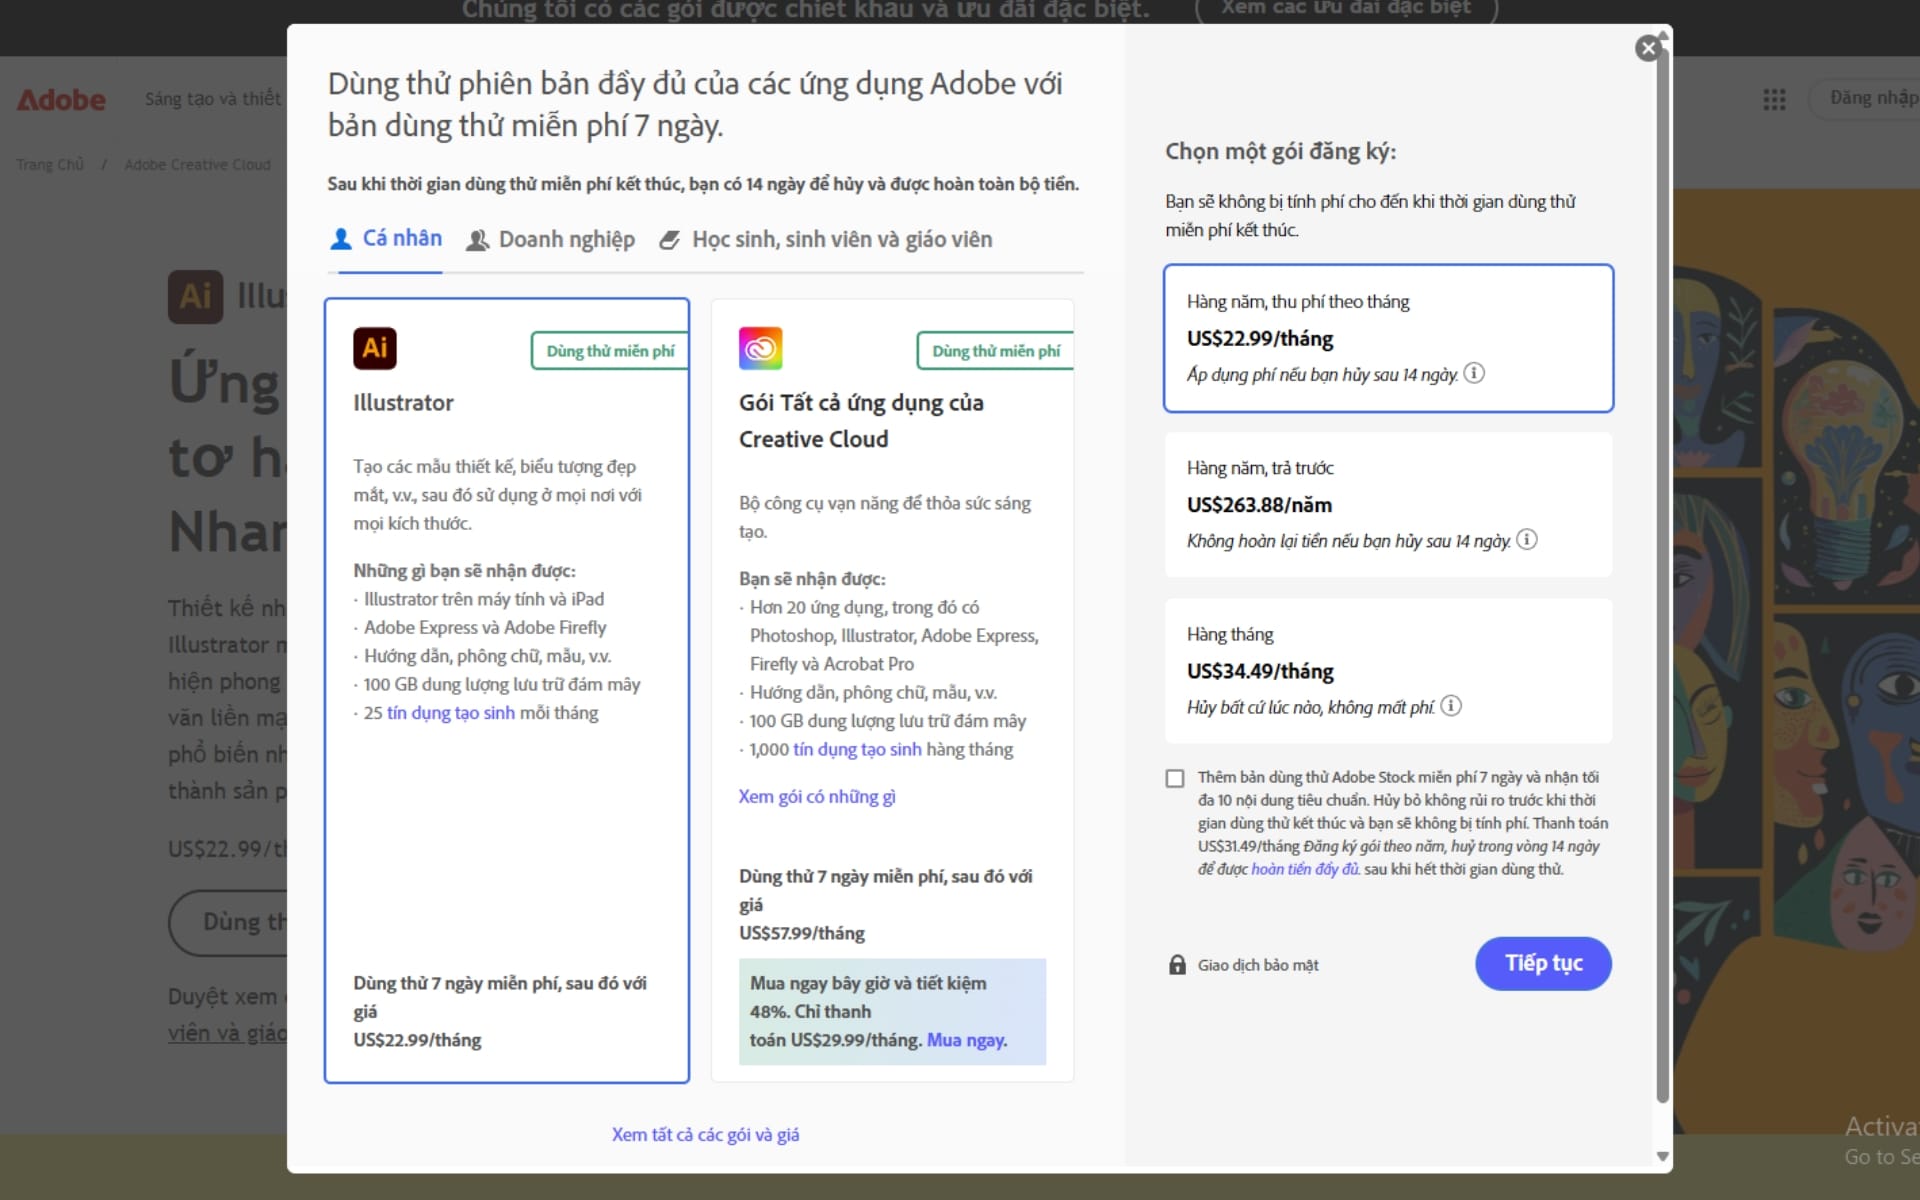Click info icon beside US$22.99/tháng plan
This screenshot has width=1920, height=1200.
(1474, 373)
